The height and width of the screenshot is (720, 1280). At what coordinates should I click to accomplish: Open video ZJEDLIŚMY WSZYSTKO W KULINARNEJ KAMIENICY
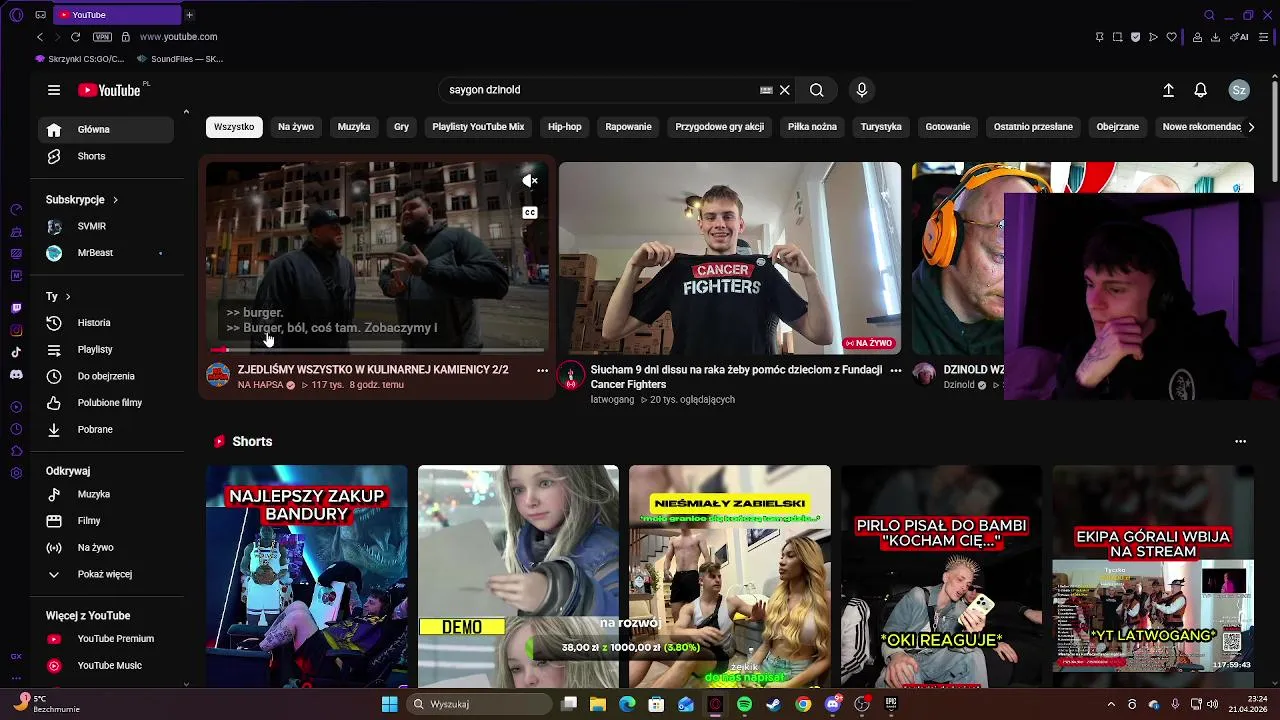tap(373, 370)
